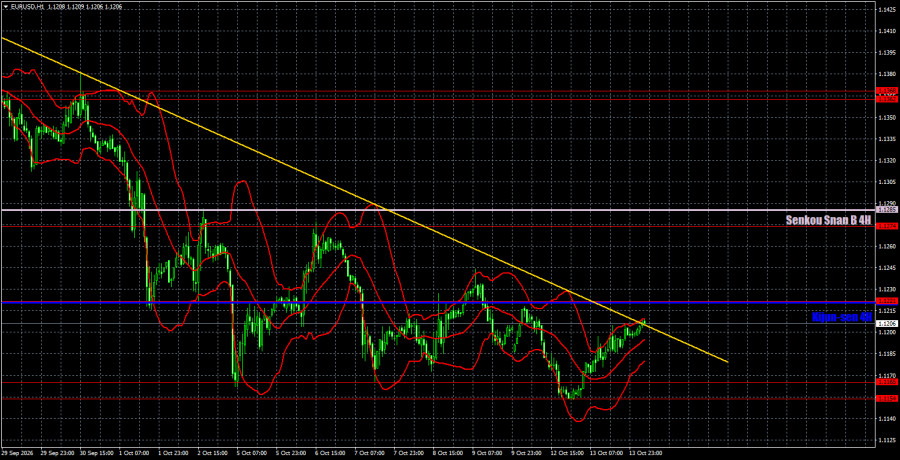Screen dimensions: 900x460
Task: Click the 9 Oct 23:00 time label
Action: pyautogui.click(x=527, y=453)
